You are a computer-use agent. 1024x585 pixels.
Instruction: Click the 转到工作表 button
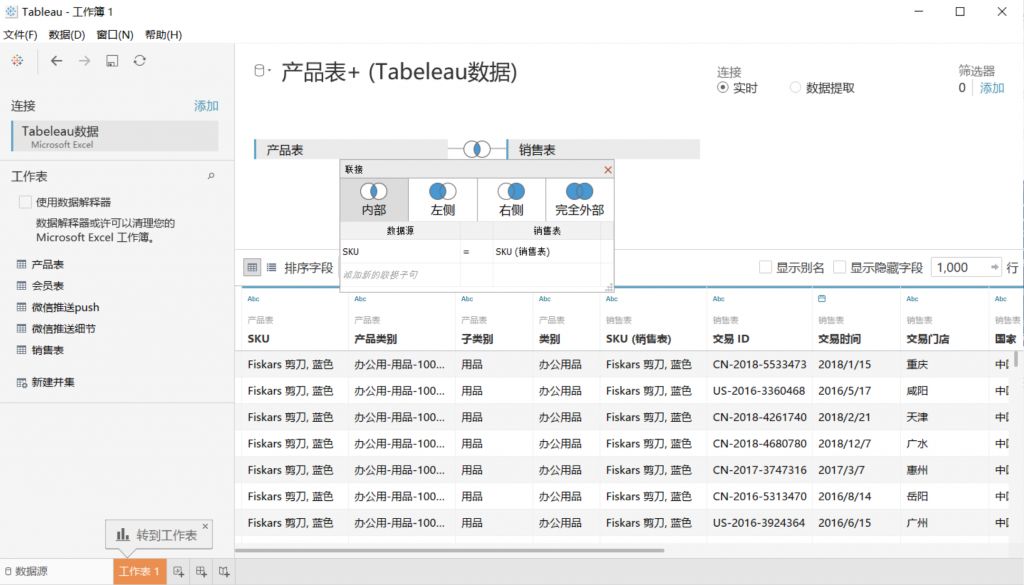click(158, 535)
